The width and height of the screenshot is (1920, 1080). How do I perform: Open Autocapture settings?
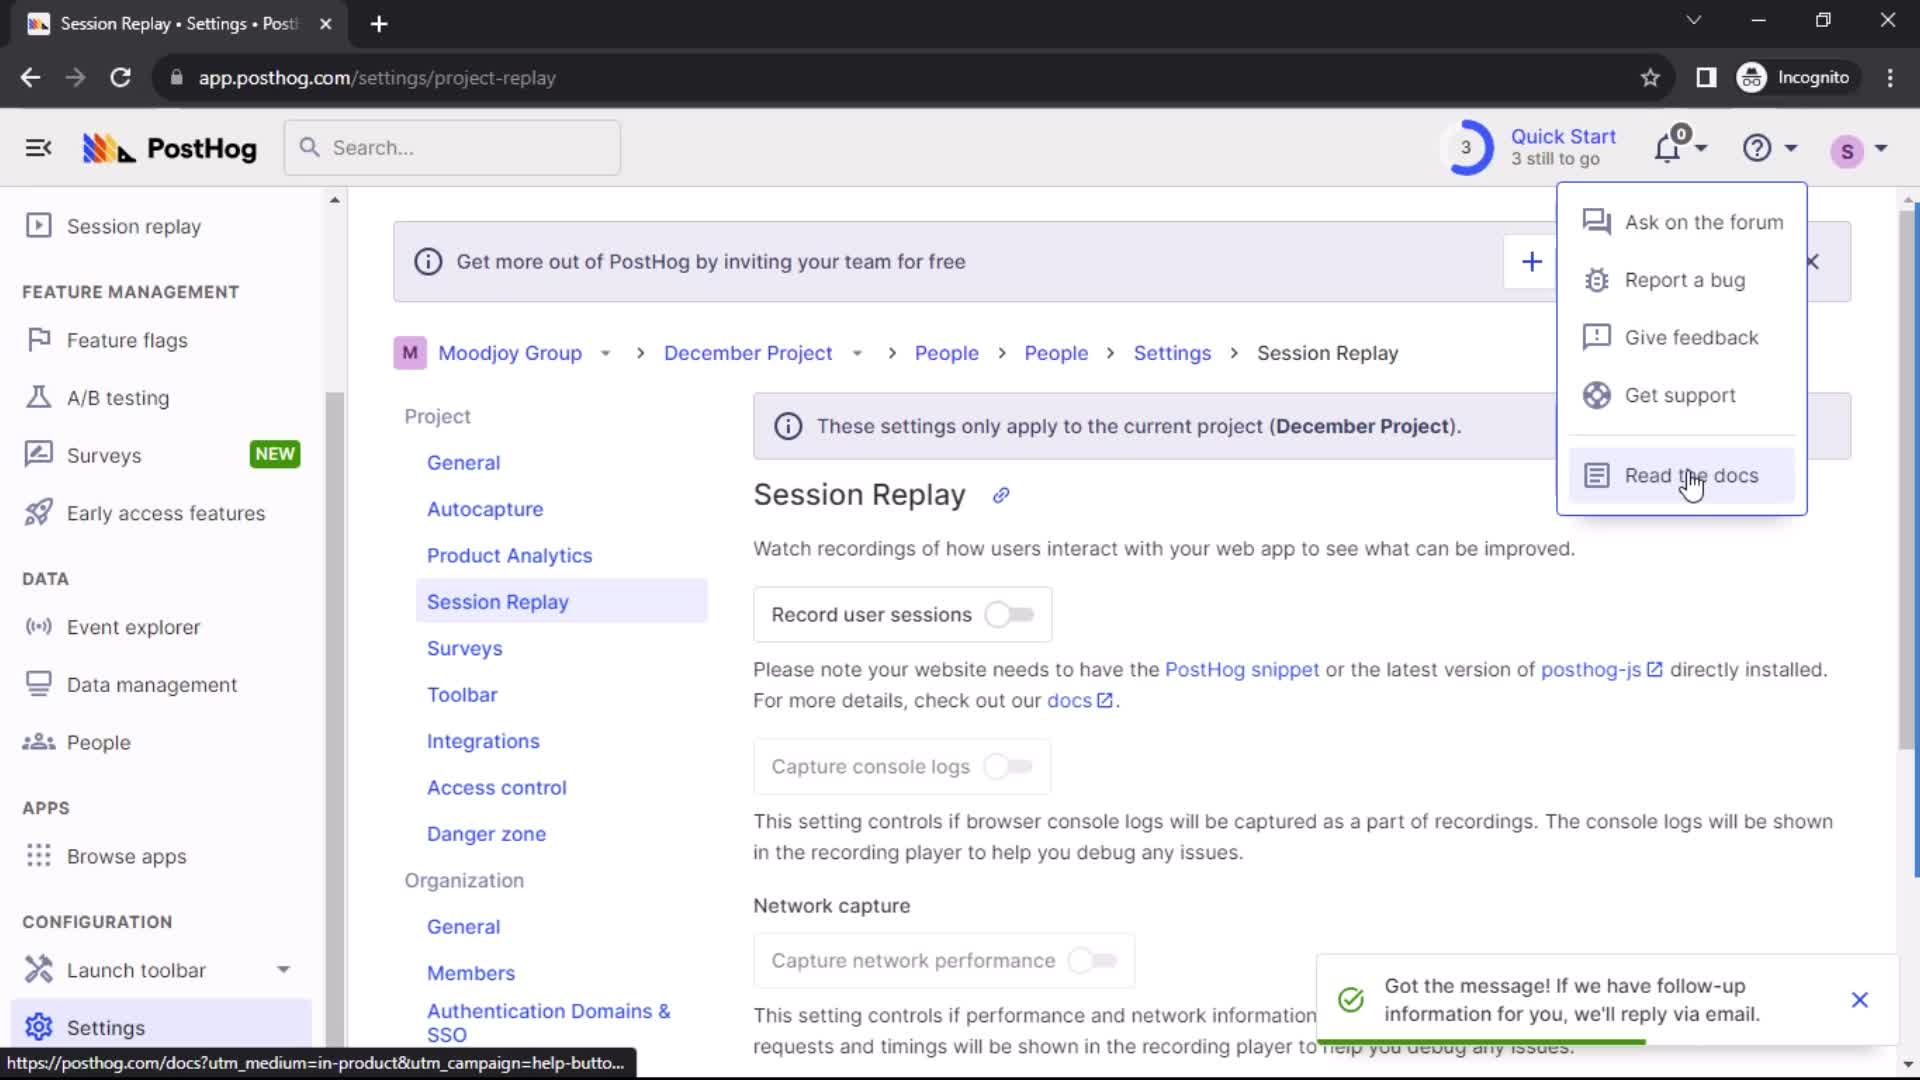(485, 509)
